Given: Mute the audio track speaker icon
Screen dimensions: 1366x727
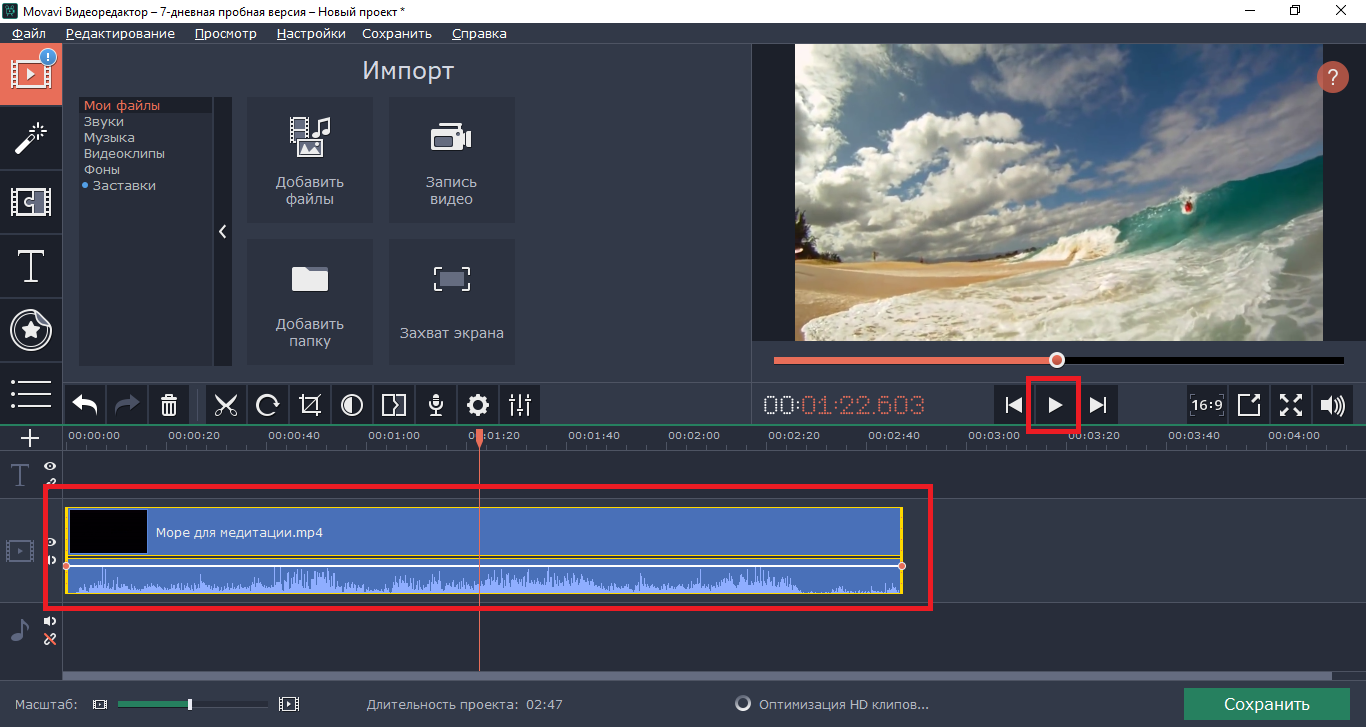Looking at the screenshot, I should tap(50, 621).
